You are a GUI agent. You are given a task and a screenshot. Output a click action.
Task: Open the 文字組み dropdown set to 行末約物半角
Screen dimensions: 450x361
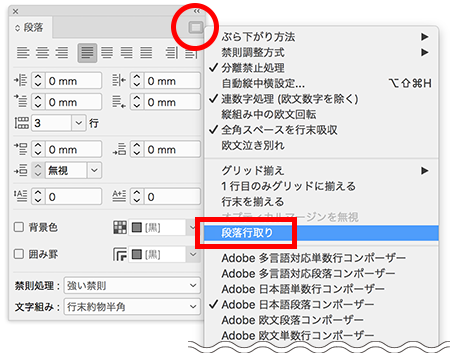point(132,307)
